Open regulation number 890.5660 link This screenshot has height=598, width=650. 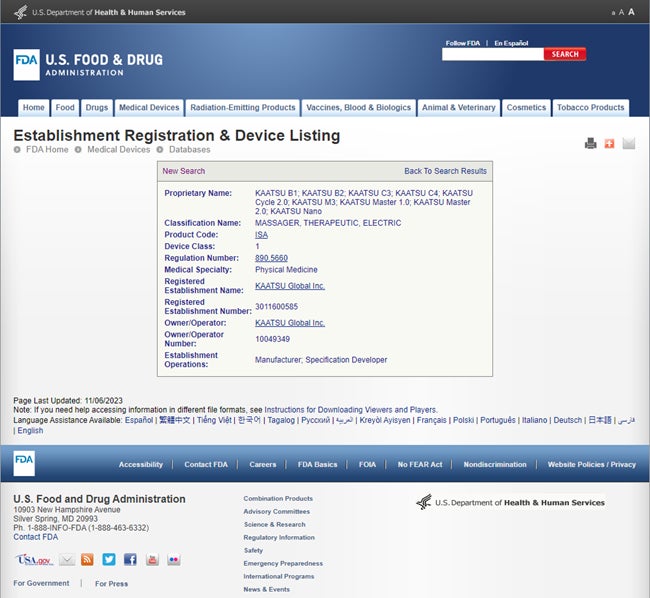pyautogui.click(x=271, y=258)
